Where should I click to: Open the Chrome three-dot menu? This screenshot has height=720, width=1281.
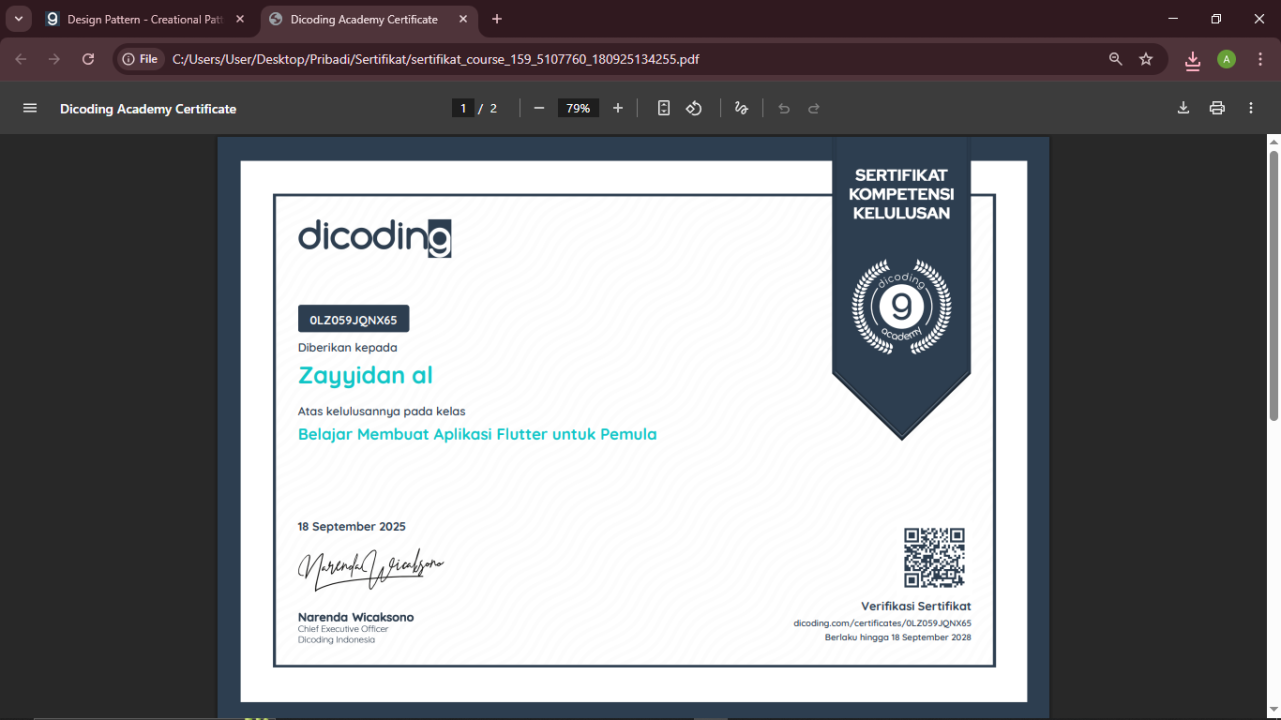[x=1260, y=59]
